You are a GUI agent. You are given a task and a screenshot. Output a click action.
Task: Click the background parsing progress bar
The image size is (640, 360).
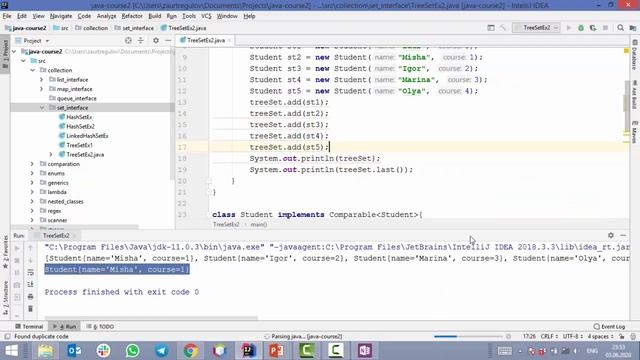click(x=469, y=337)
